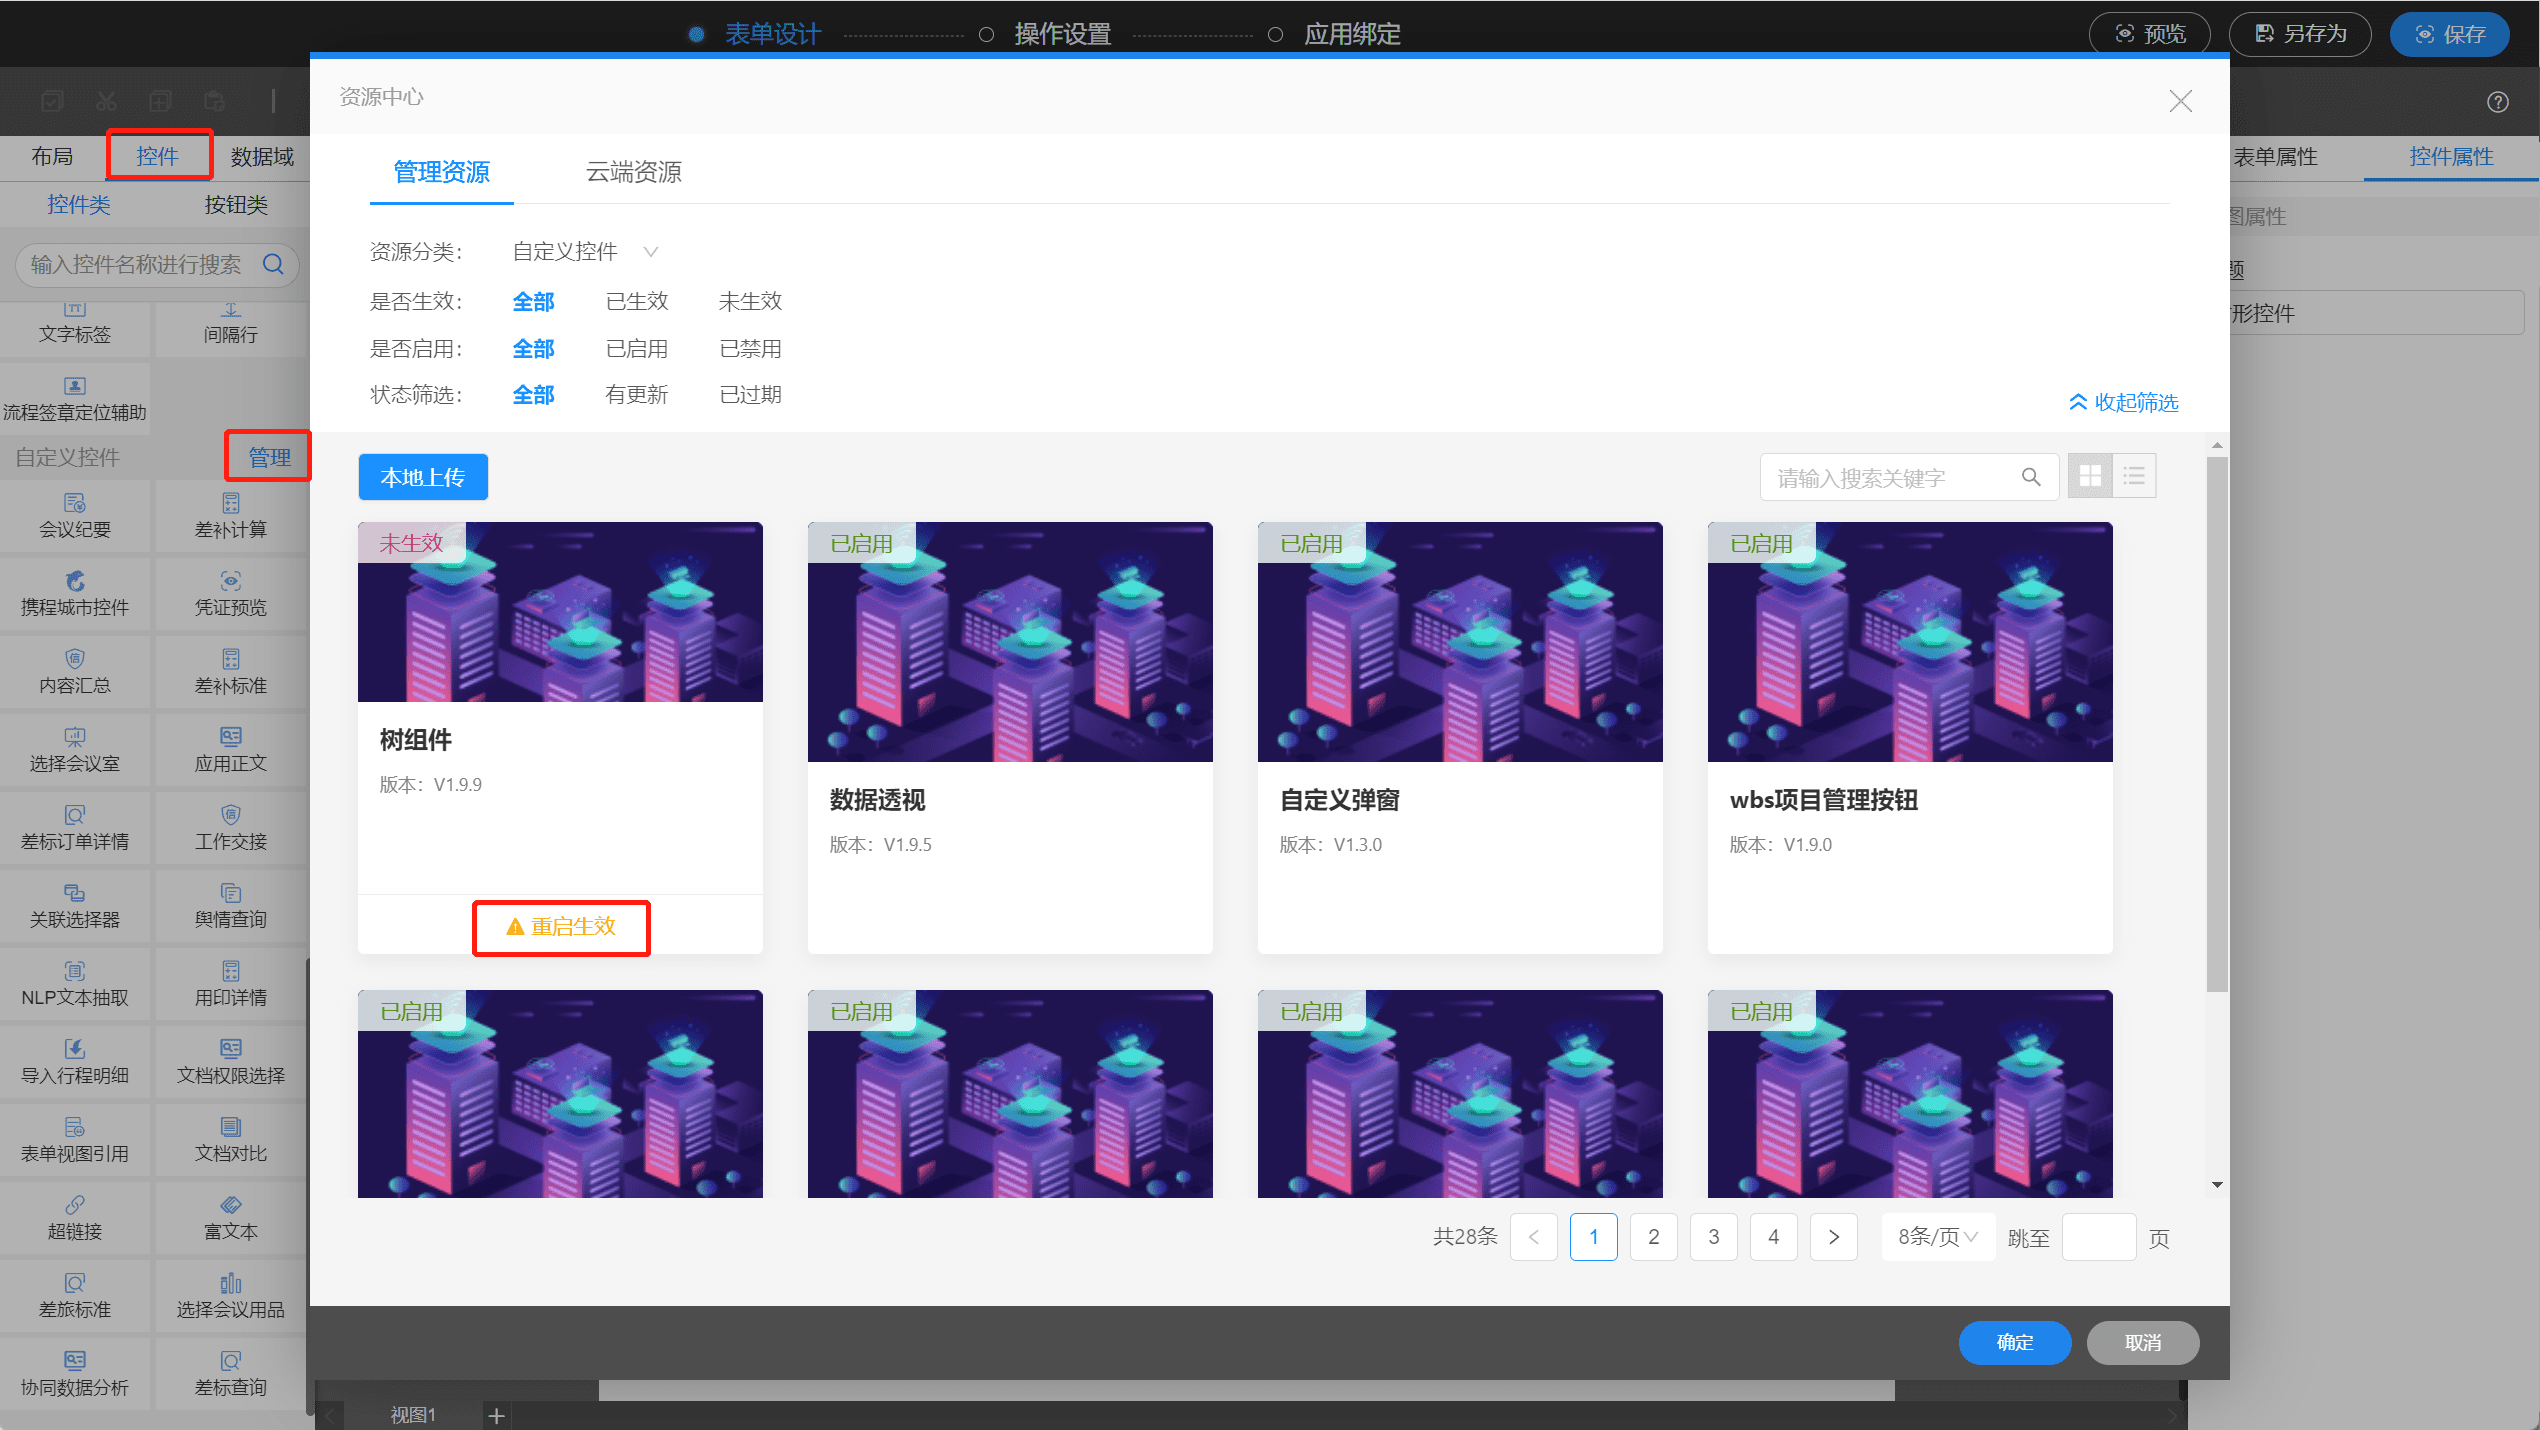Image resolution: width=2540 pixels, height=1430 pixels.
Task: Cancel the dialog with 取消
Action: click(2143, 1343)
